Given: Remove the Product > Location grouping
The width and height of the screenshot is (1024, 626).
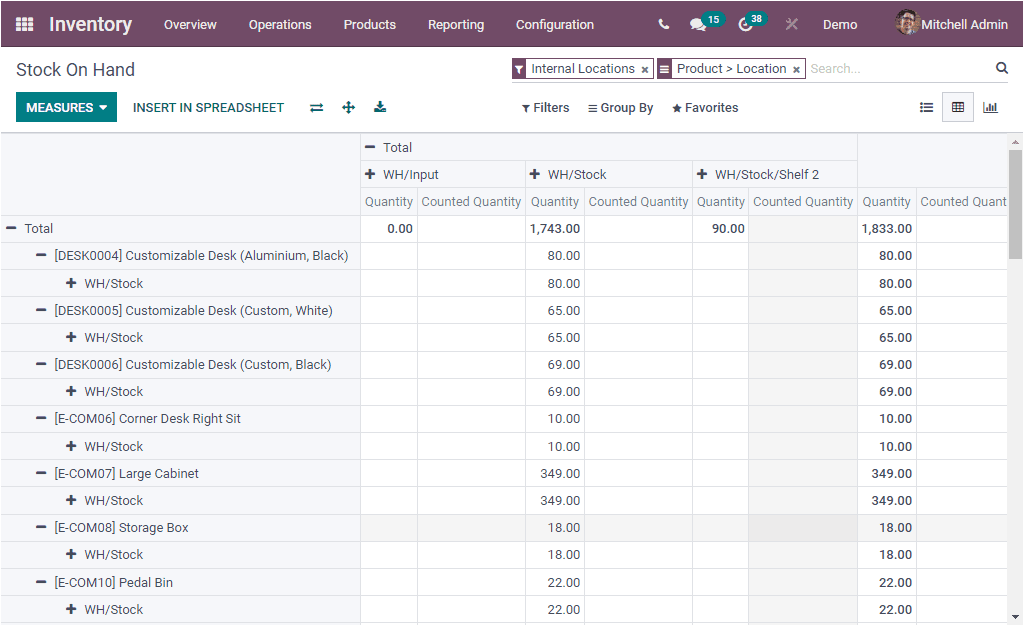Looking at the screenshot, I should coord(796,69).
